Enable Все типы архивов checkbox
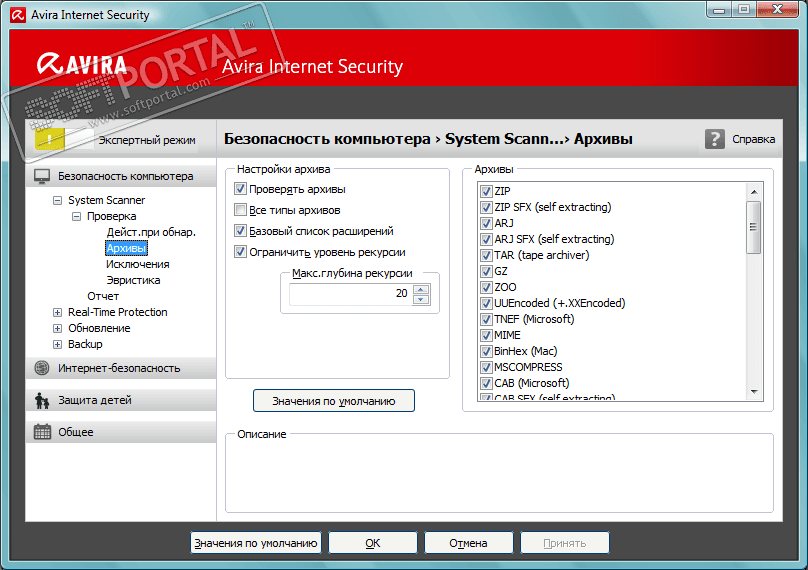This screenshot has height=570, width=808. pos(240,210)
